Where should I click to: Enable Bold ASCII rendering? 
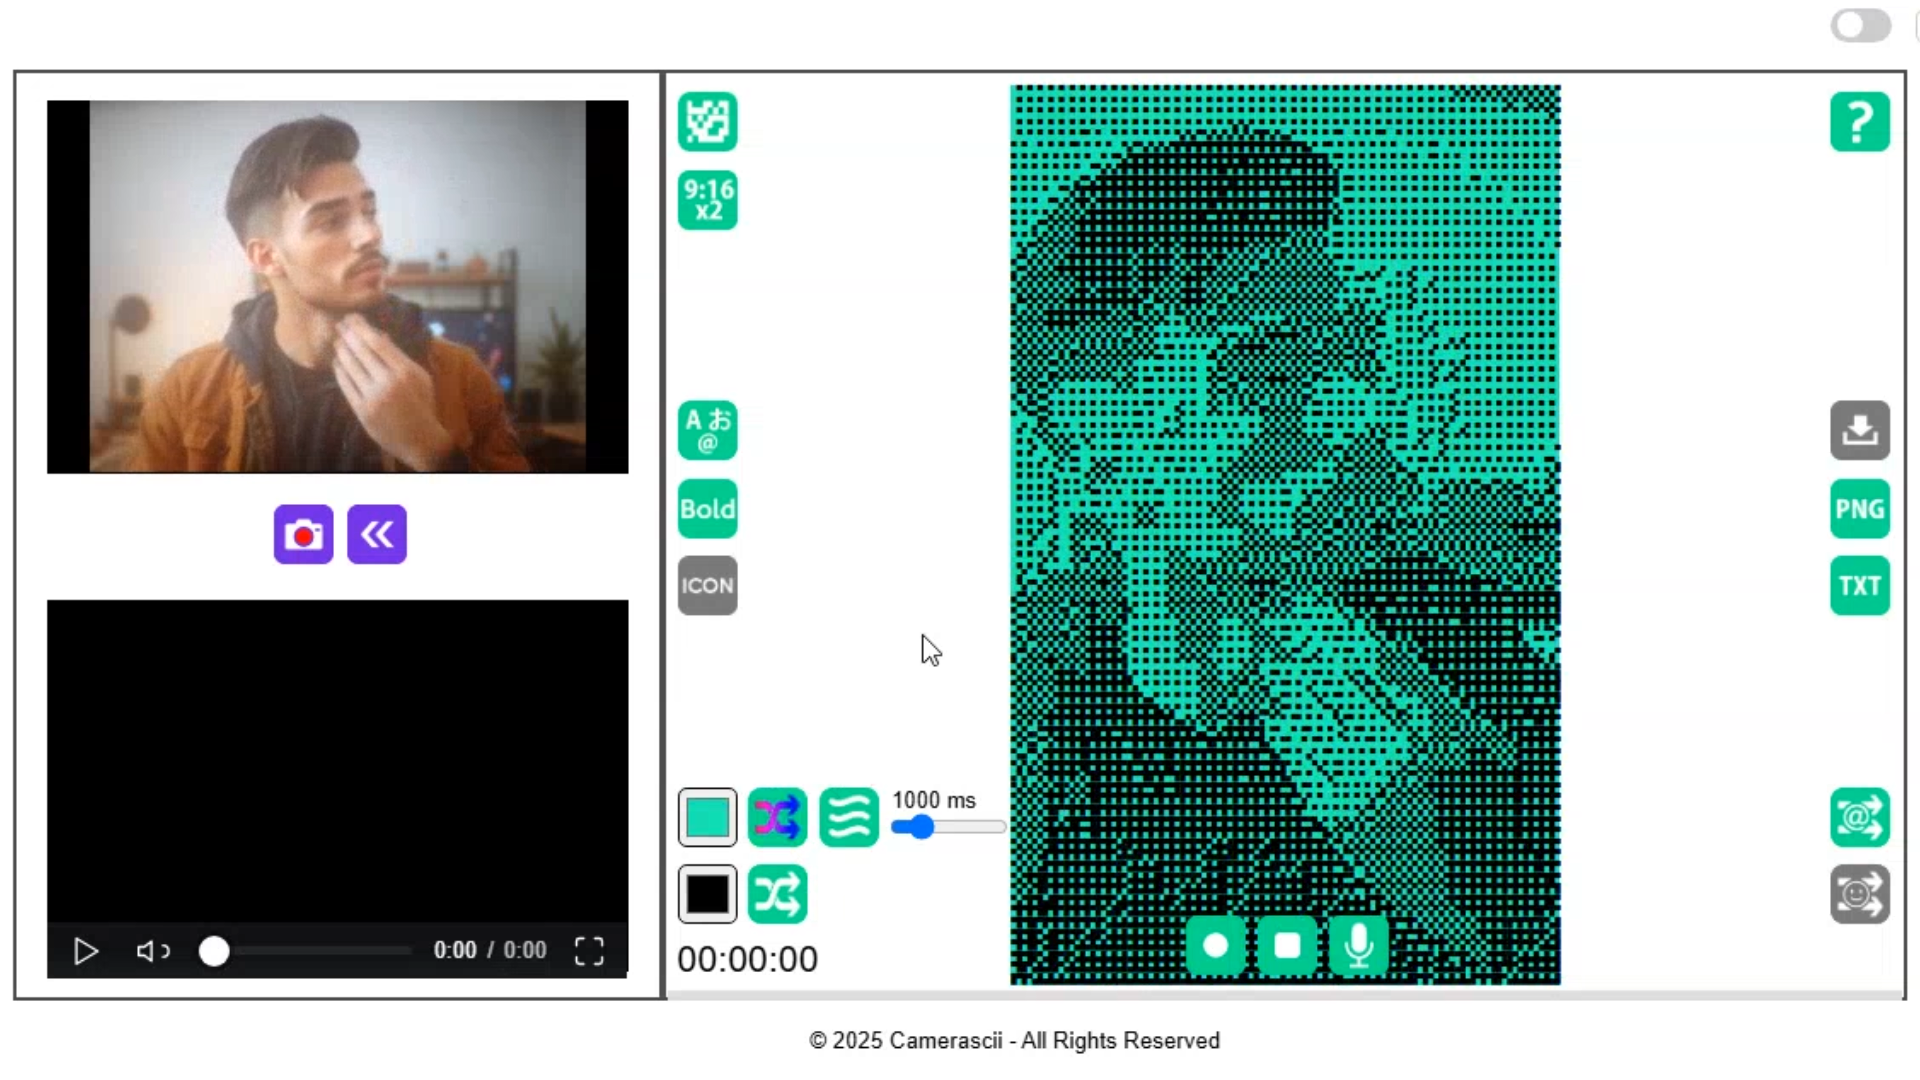point(707,509)
